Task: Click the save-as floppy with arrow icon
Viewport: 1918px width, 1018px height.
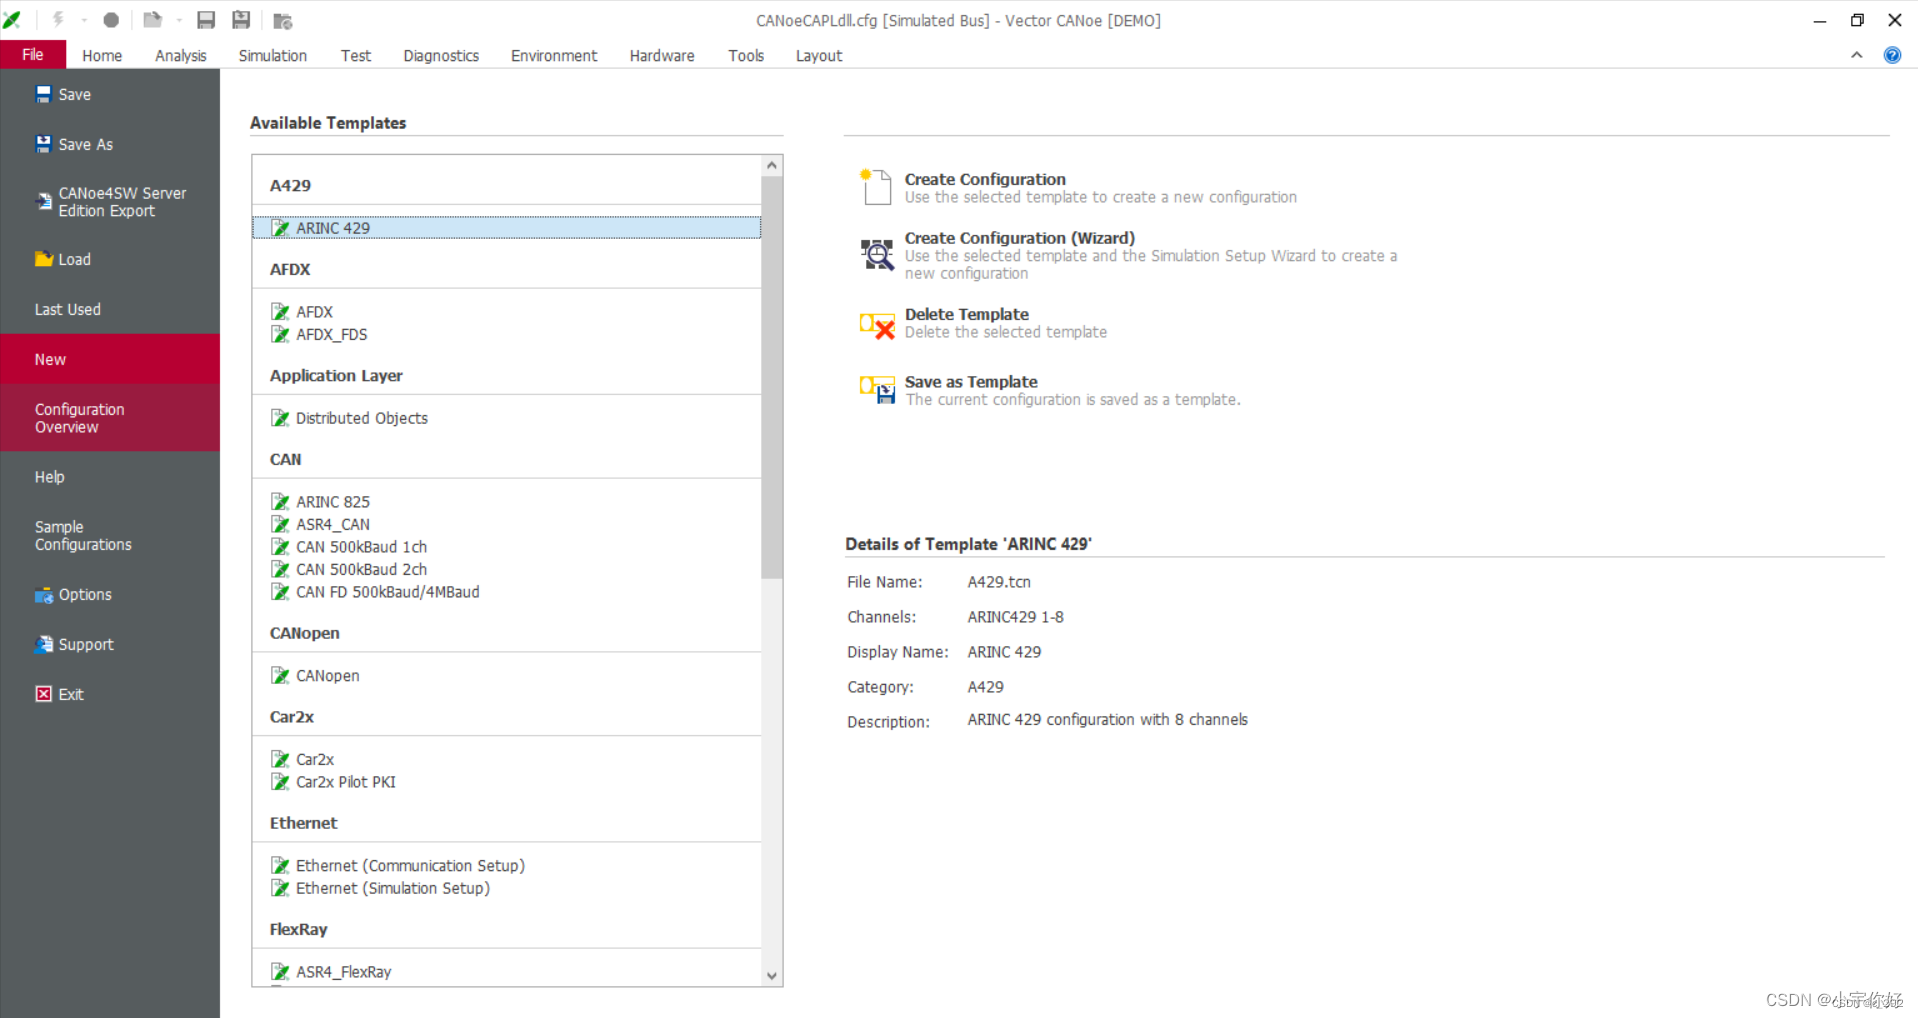Action: tap(241, 20)
